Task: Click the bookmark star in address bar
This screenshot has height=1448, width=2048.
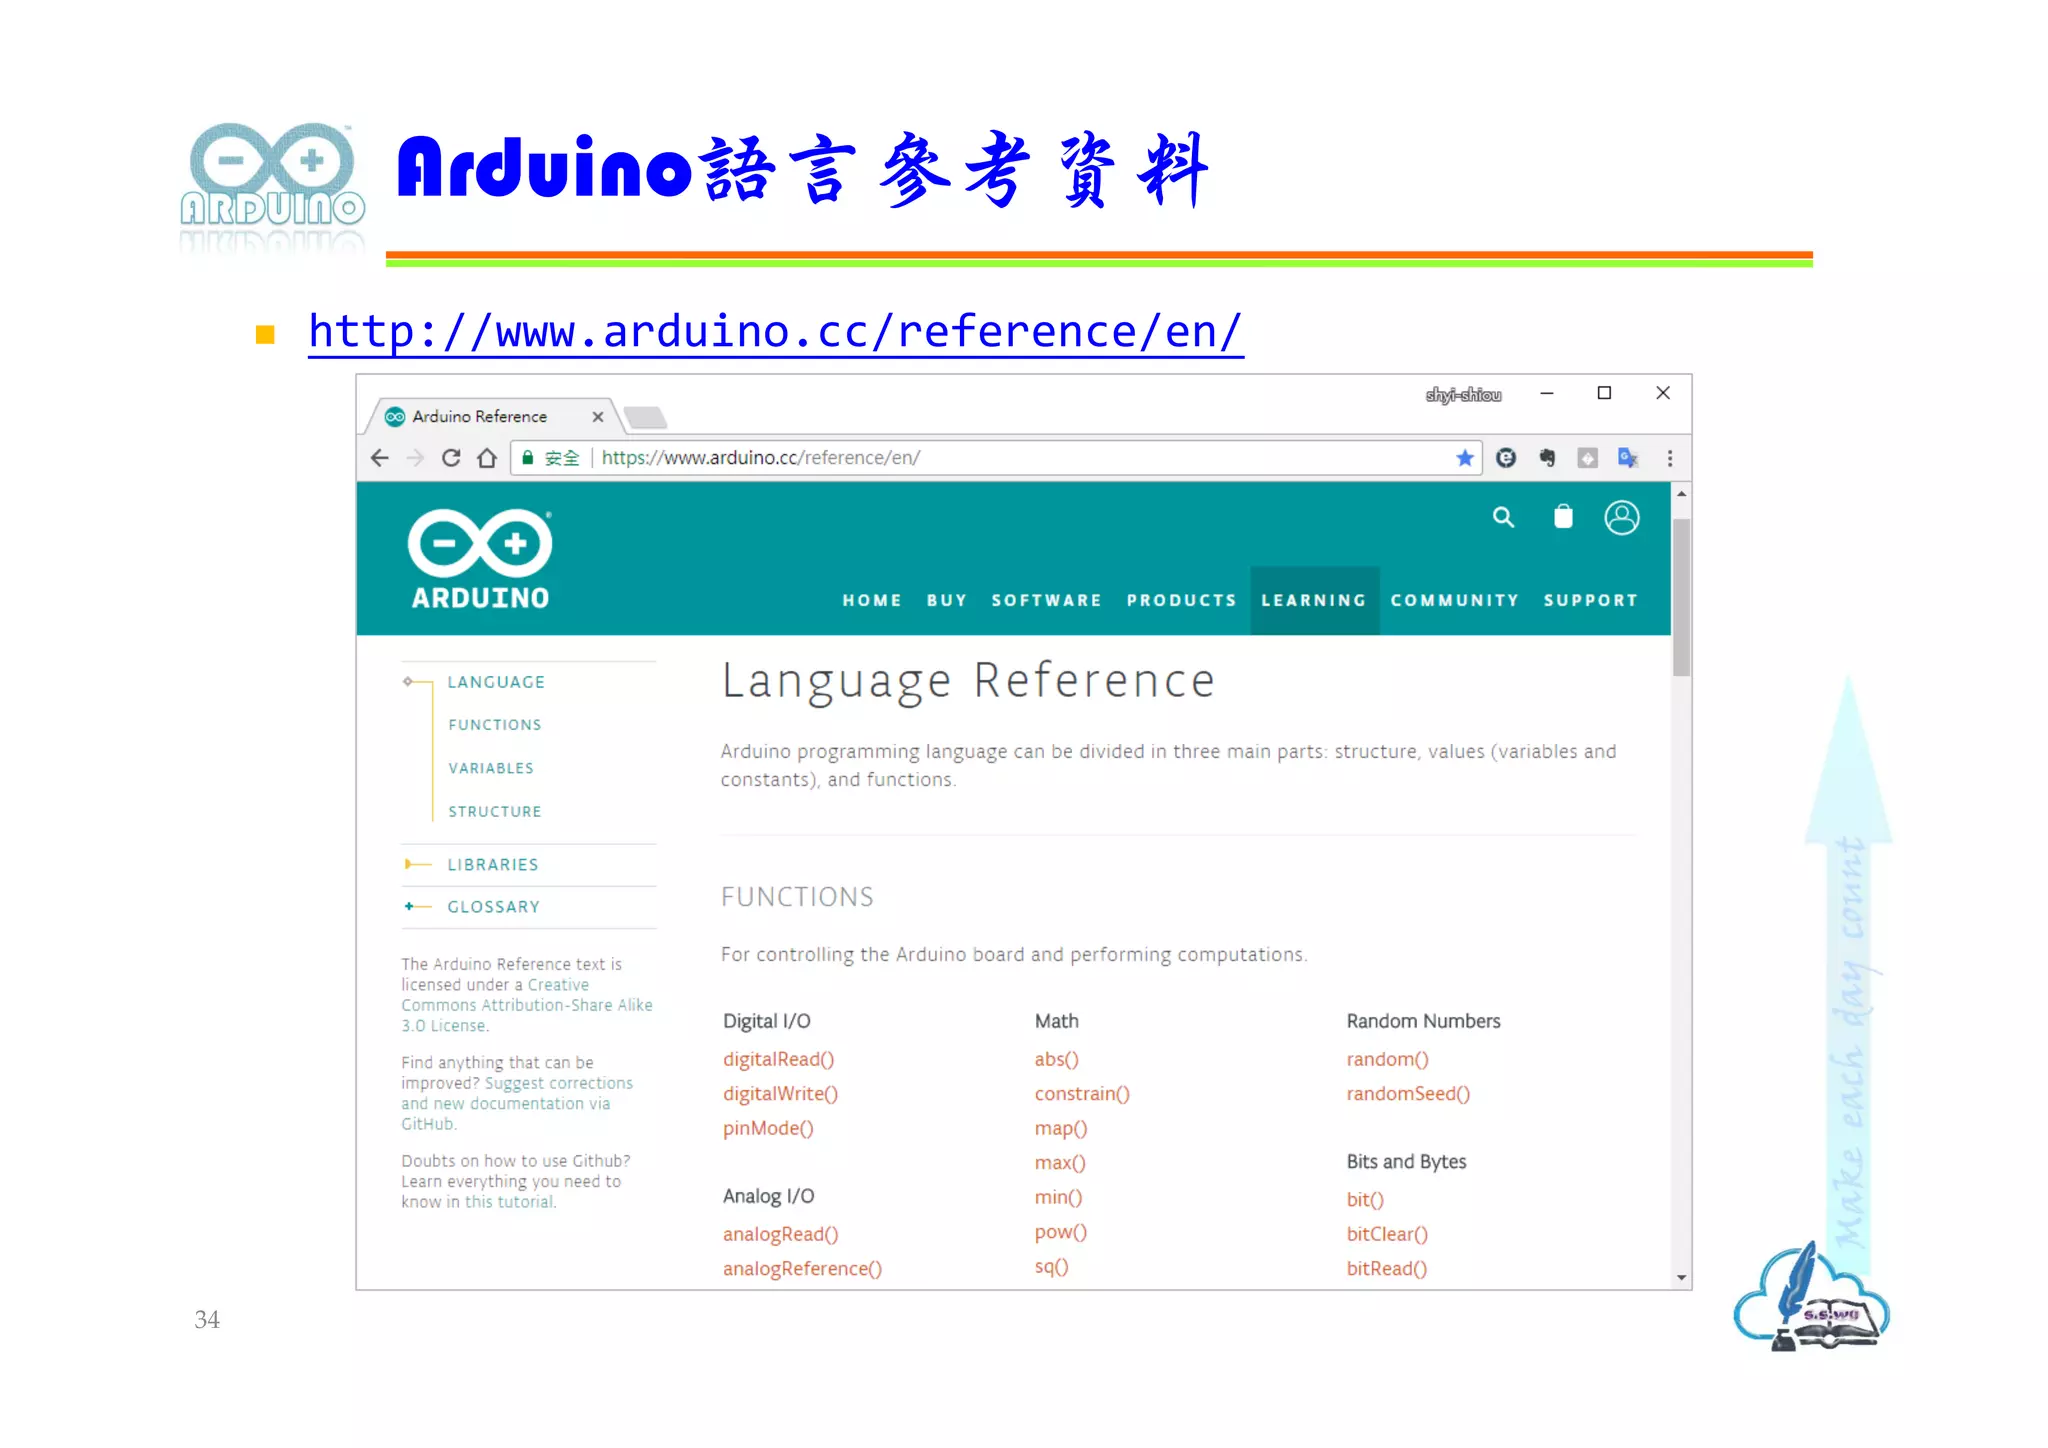Action: [x=1465, y=458]
